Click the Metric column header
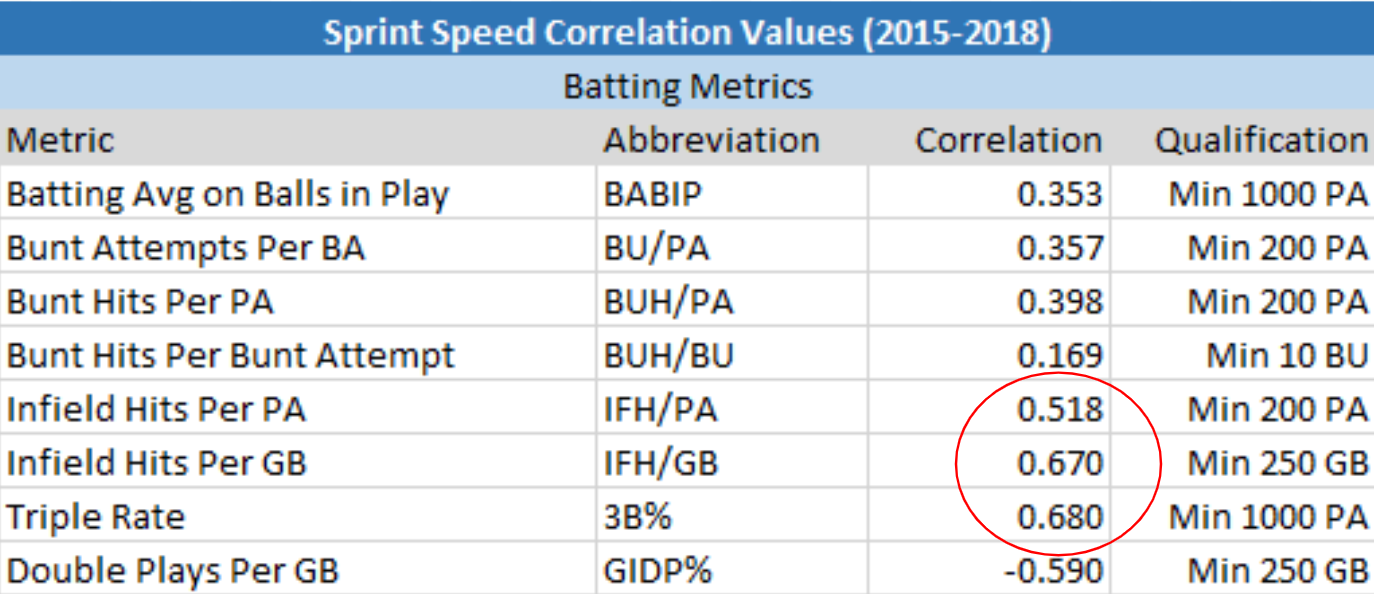This screenshot has height=594, width=1374. (61, 140)
